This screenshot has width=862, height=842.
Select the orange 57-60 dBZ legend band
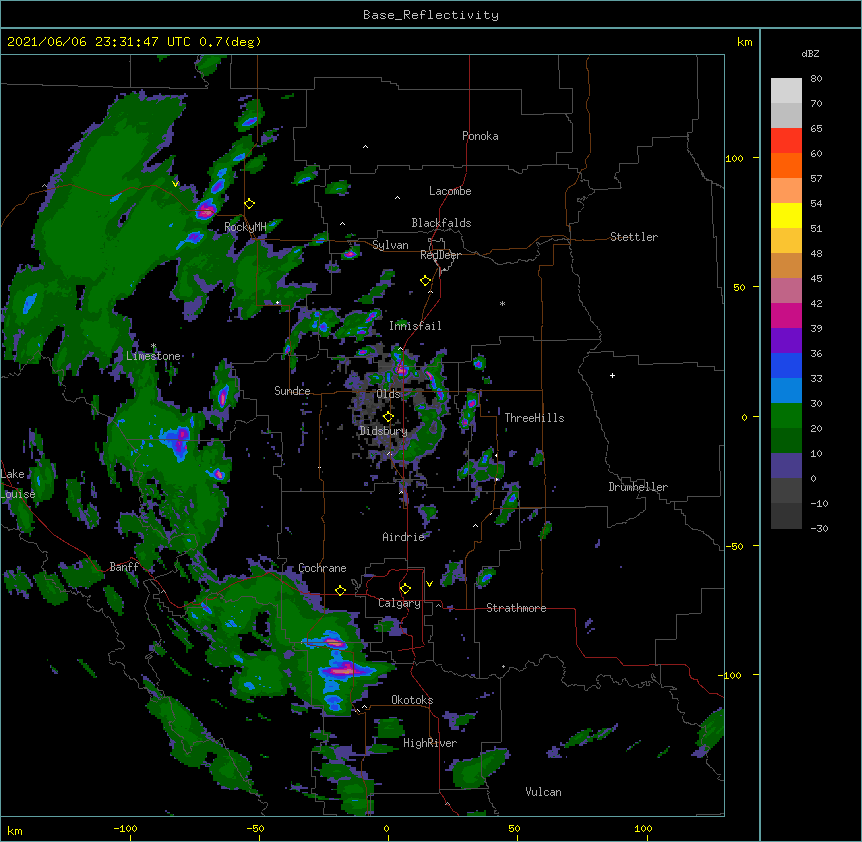point(786,166)
